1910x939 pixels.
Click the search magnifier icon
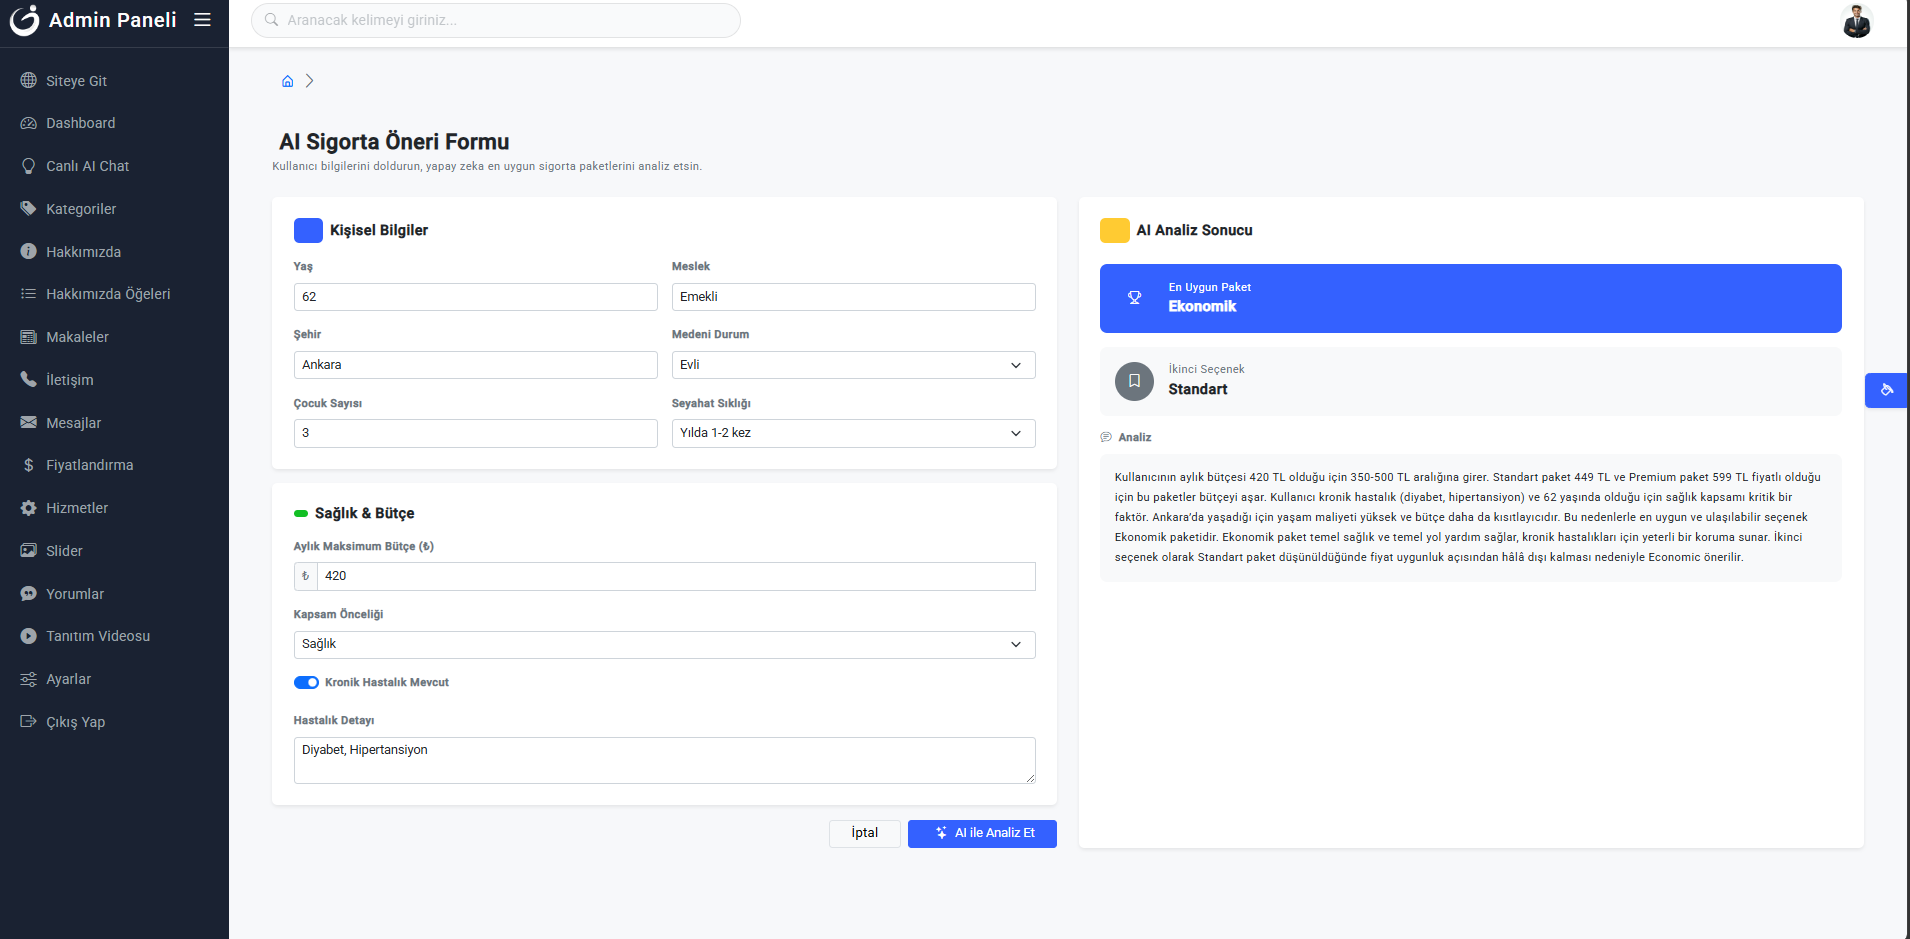[x=271, y=20]
